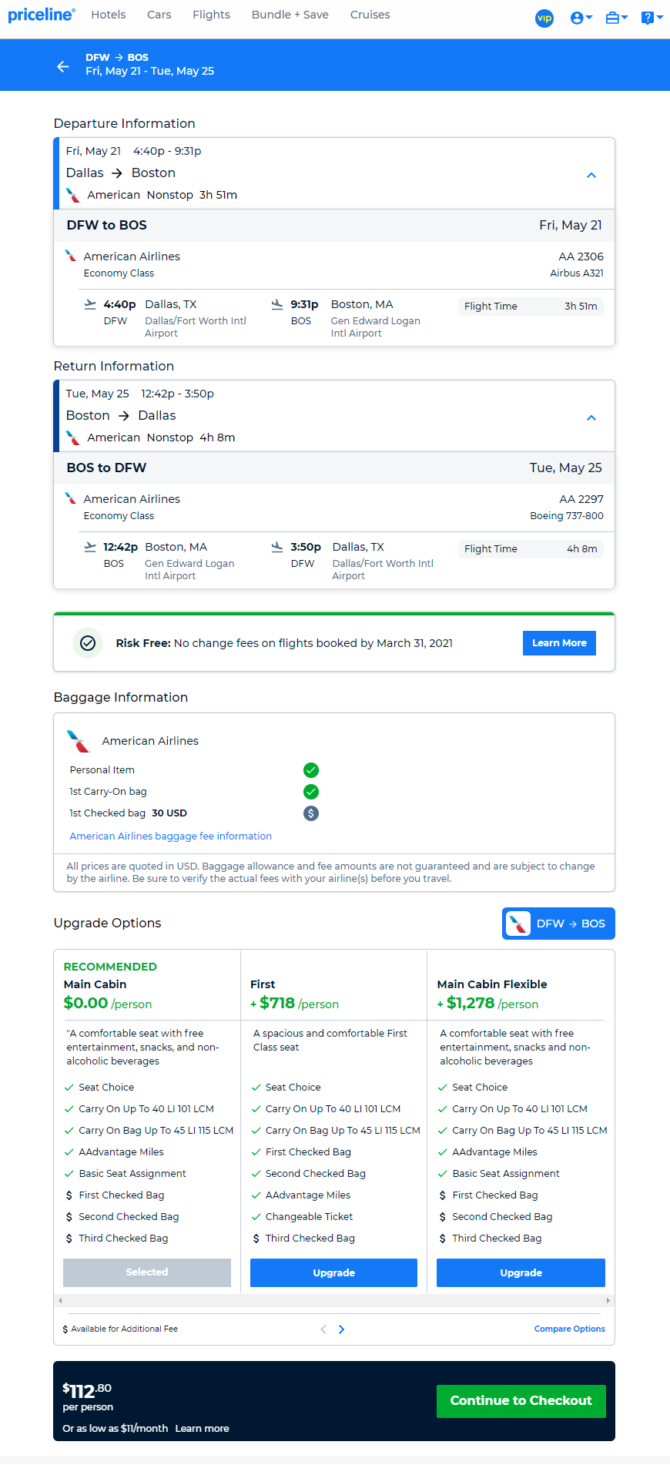Collapse the Dallas to Boston departure details
This screenshot has height=1465, width=670.
click(x=591, y=175)
